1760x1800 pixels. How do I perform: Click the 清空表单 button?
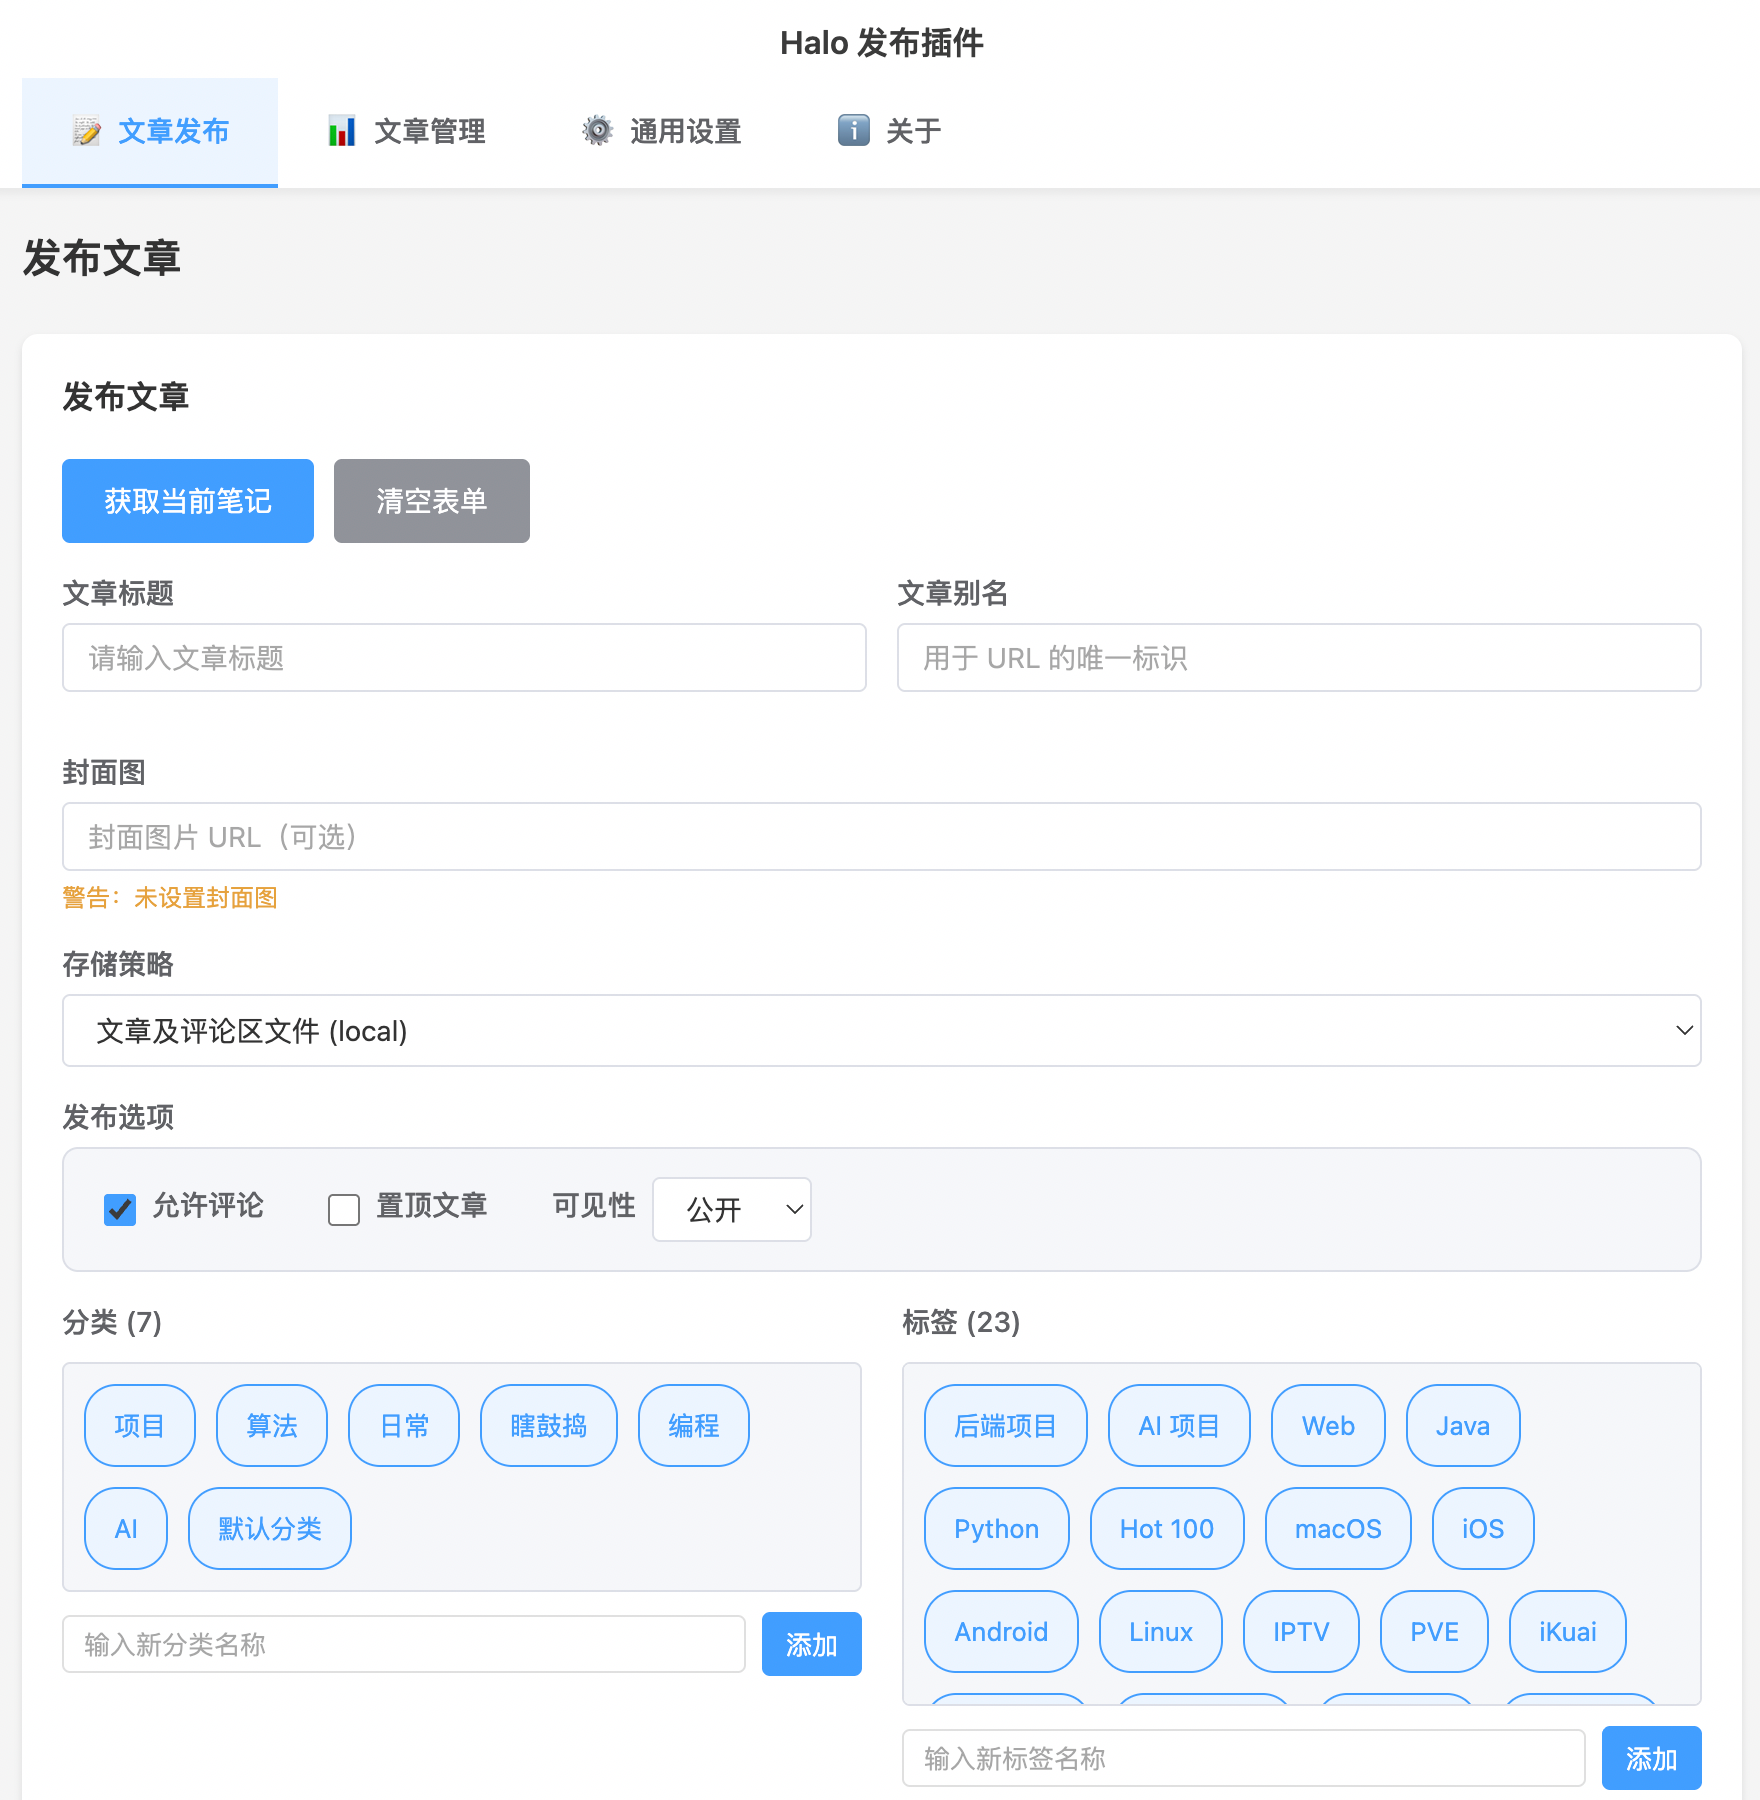[x=432, y=501]
